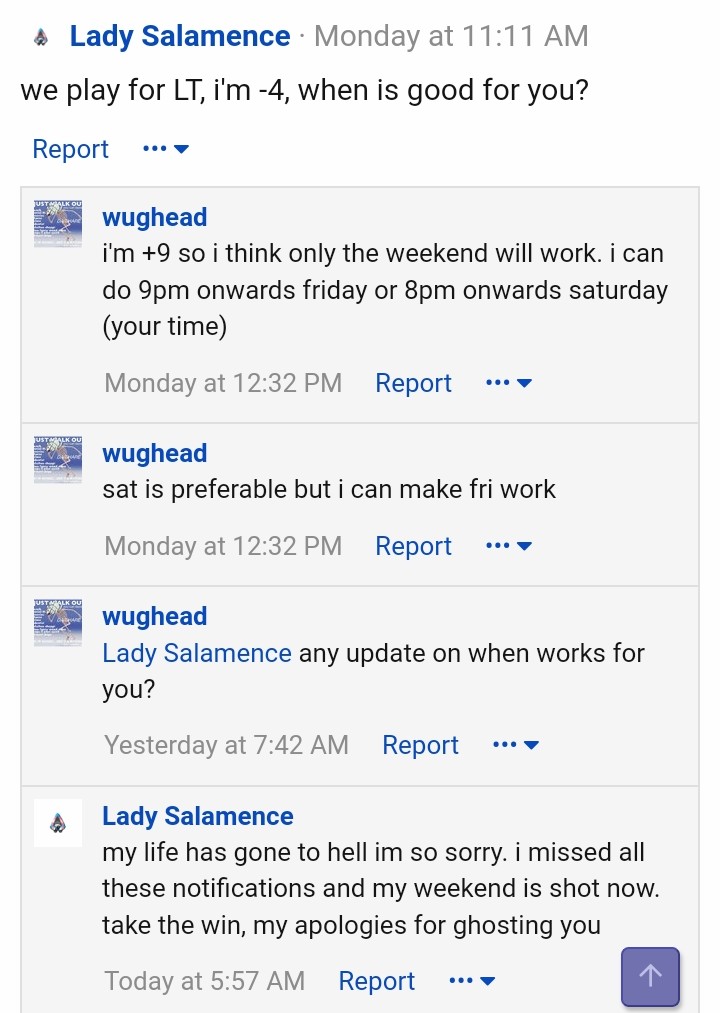Click wughead's avatar on 'any update' reply
The image size is (720, 1013).
[x=58, y=623]
